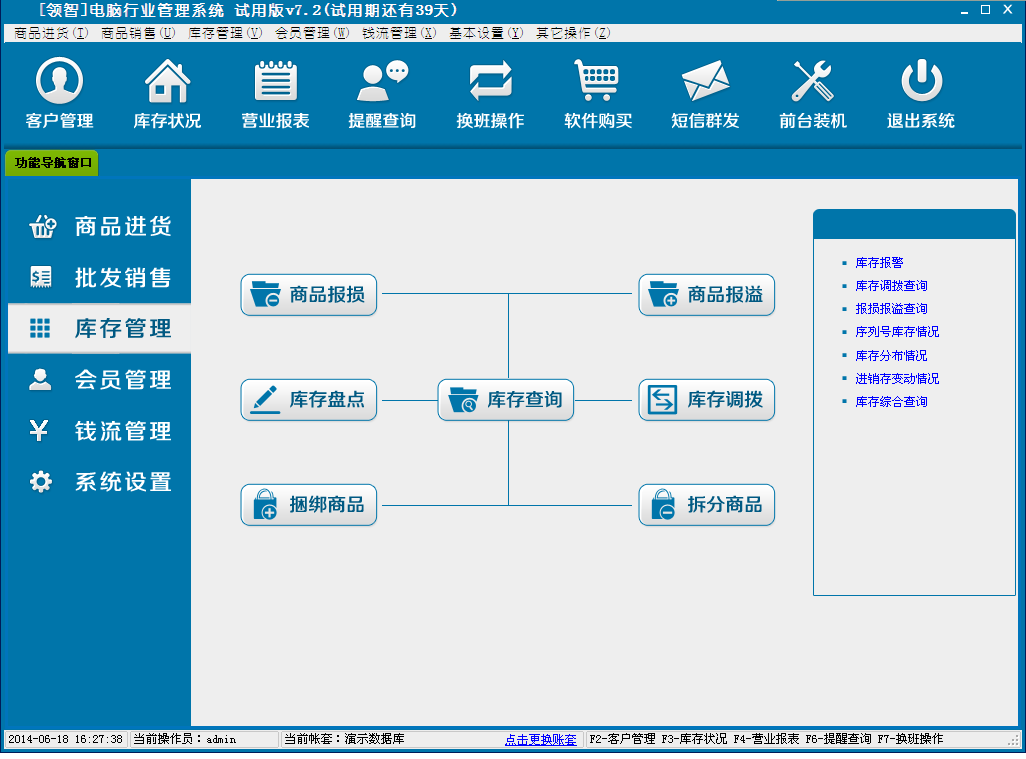Click the 库存报警 link in right panel
Image resolution: width=1026 pixels, height=759 pixels.
pyautogui.click(x=879, y=263)
